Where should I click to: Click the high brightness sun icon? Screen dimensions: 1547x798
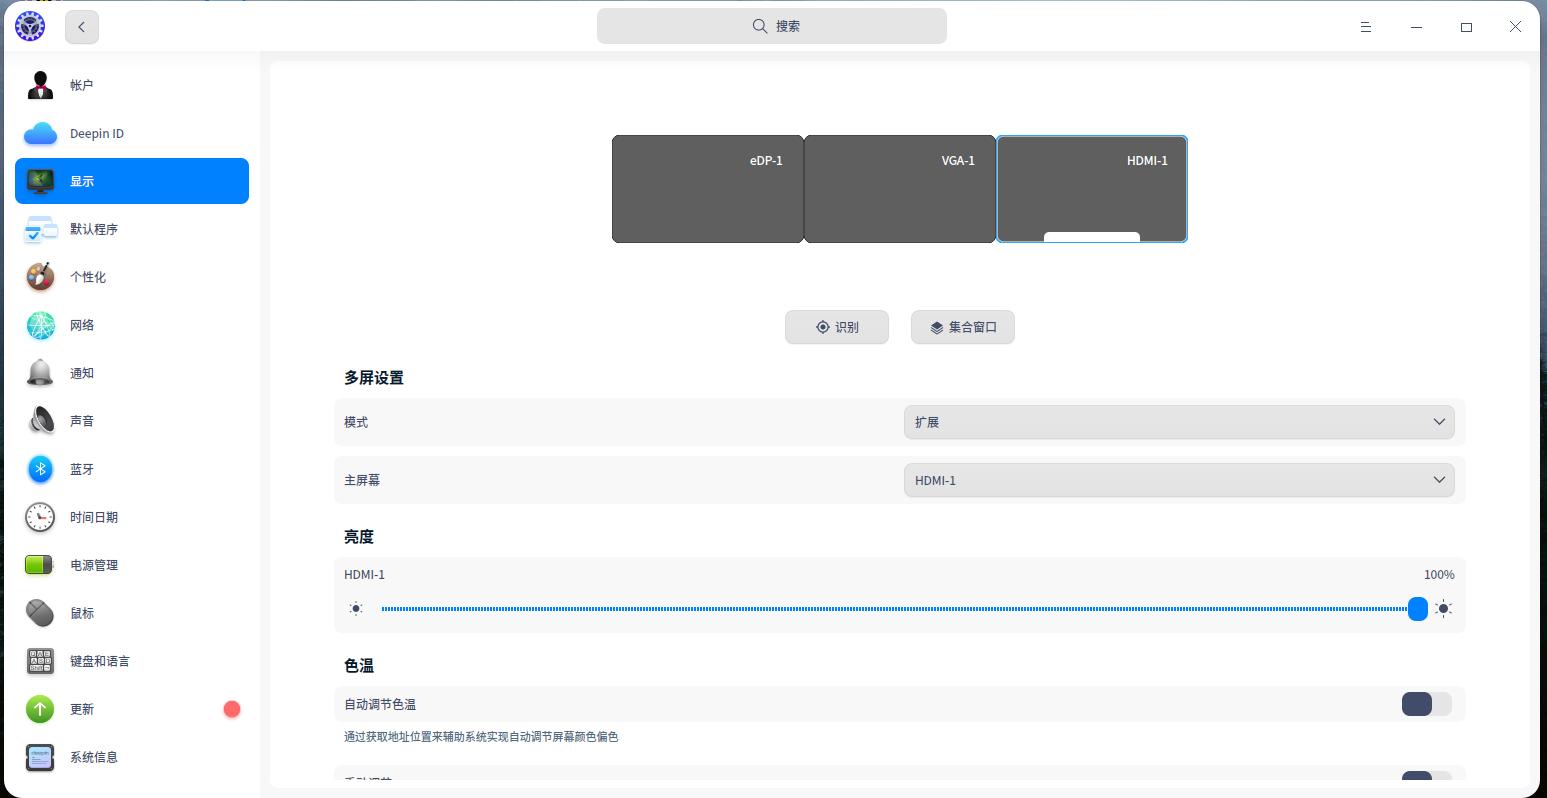point(1443,609)
